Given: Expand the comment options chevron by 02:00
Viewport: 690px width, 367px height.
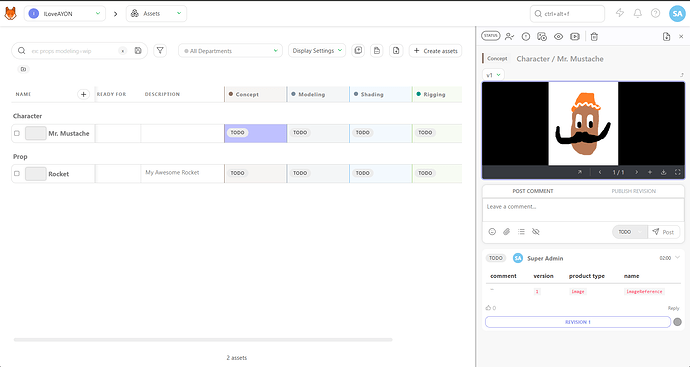Looking at the screenshot, I should pyautogui.click(x=678, y=257).
